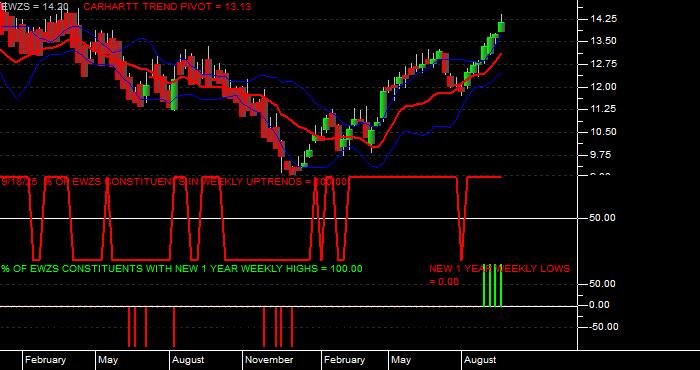Click the second February label on the time axis
This screenshot has height=370, width=700.
pyautogui.click(x=344, y=360)
